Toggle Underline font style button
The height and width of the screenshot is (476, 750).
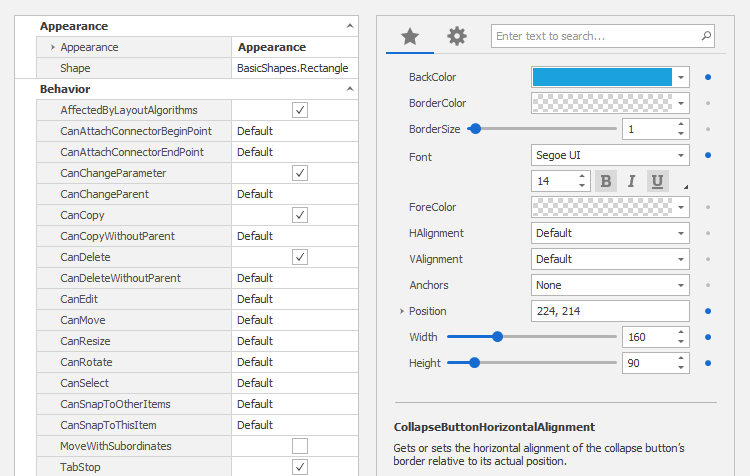click(657, 181)
